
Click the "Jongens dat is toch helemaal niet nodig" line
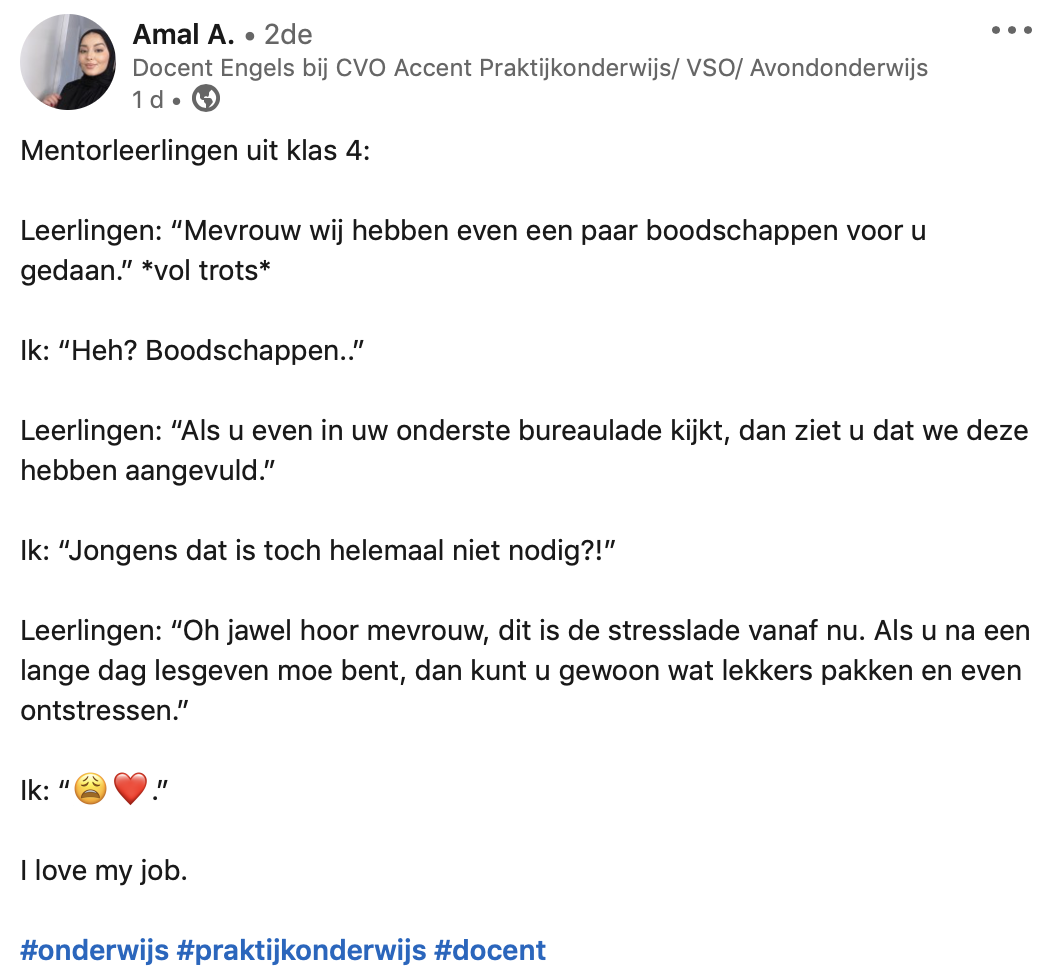(316, 551)
